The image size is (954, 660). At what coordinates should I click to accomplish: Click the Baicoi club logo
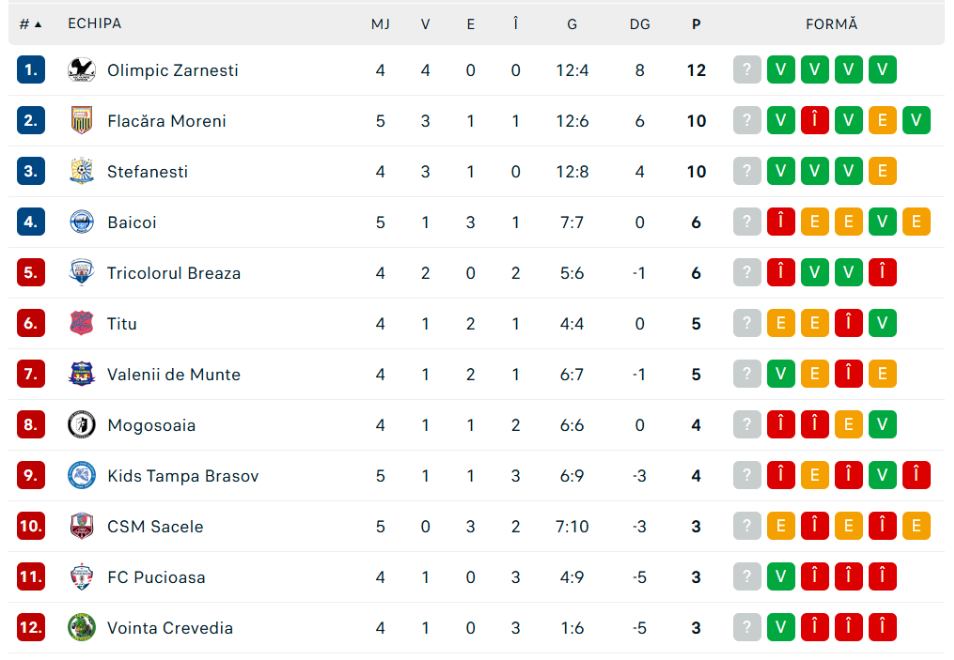coord(82,222)
